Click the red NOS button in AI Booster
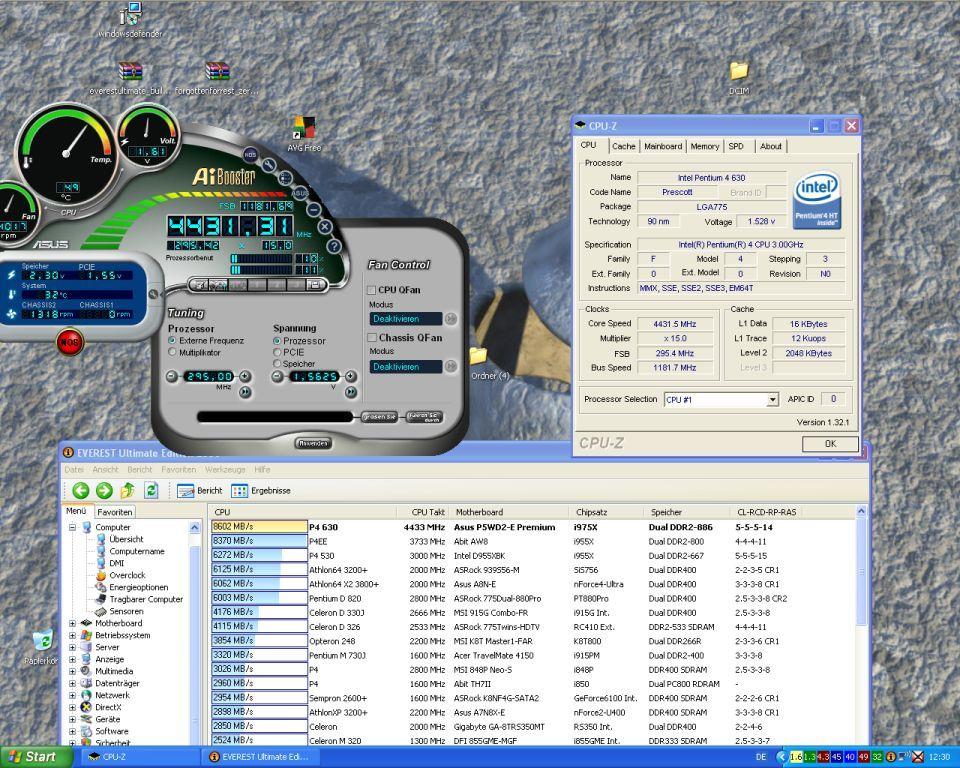 pyautogui.click(x=70, y=342)
